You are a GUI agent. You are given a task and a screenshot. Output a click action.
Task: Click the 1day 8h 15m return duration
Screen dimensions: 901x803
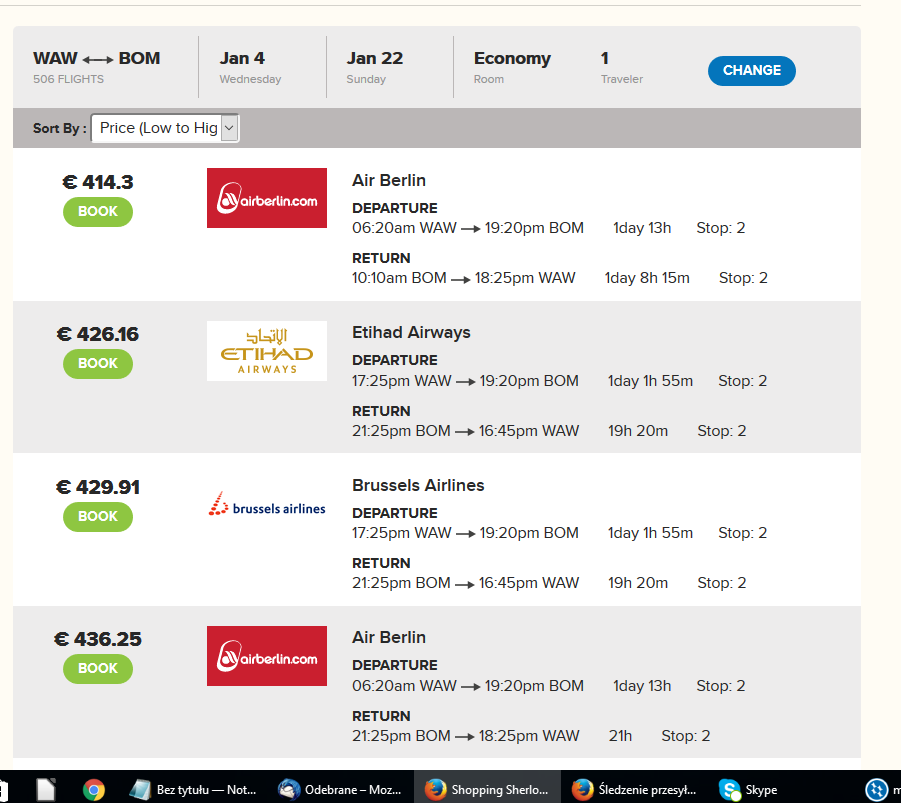(646, 278)
